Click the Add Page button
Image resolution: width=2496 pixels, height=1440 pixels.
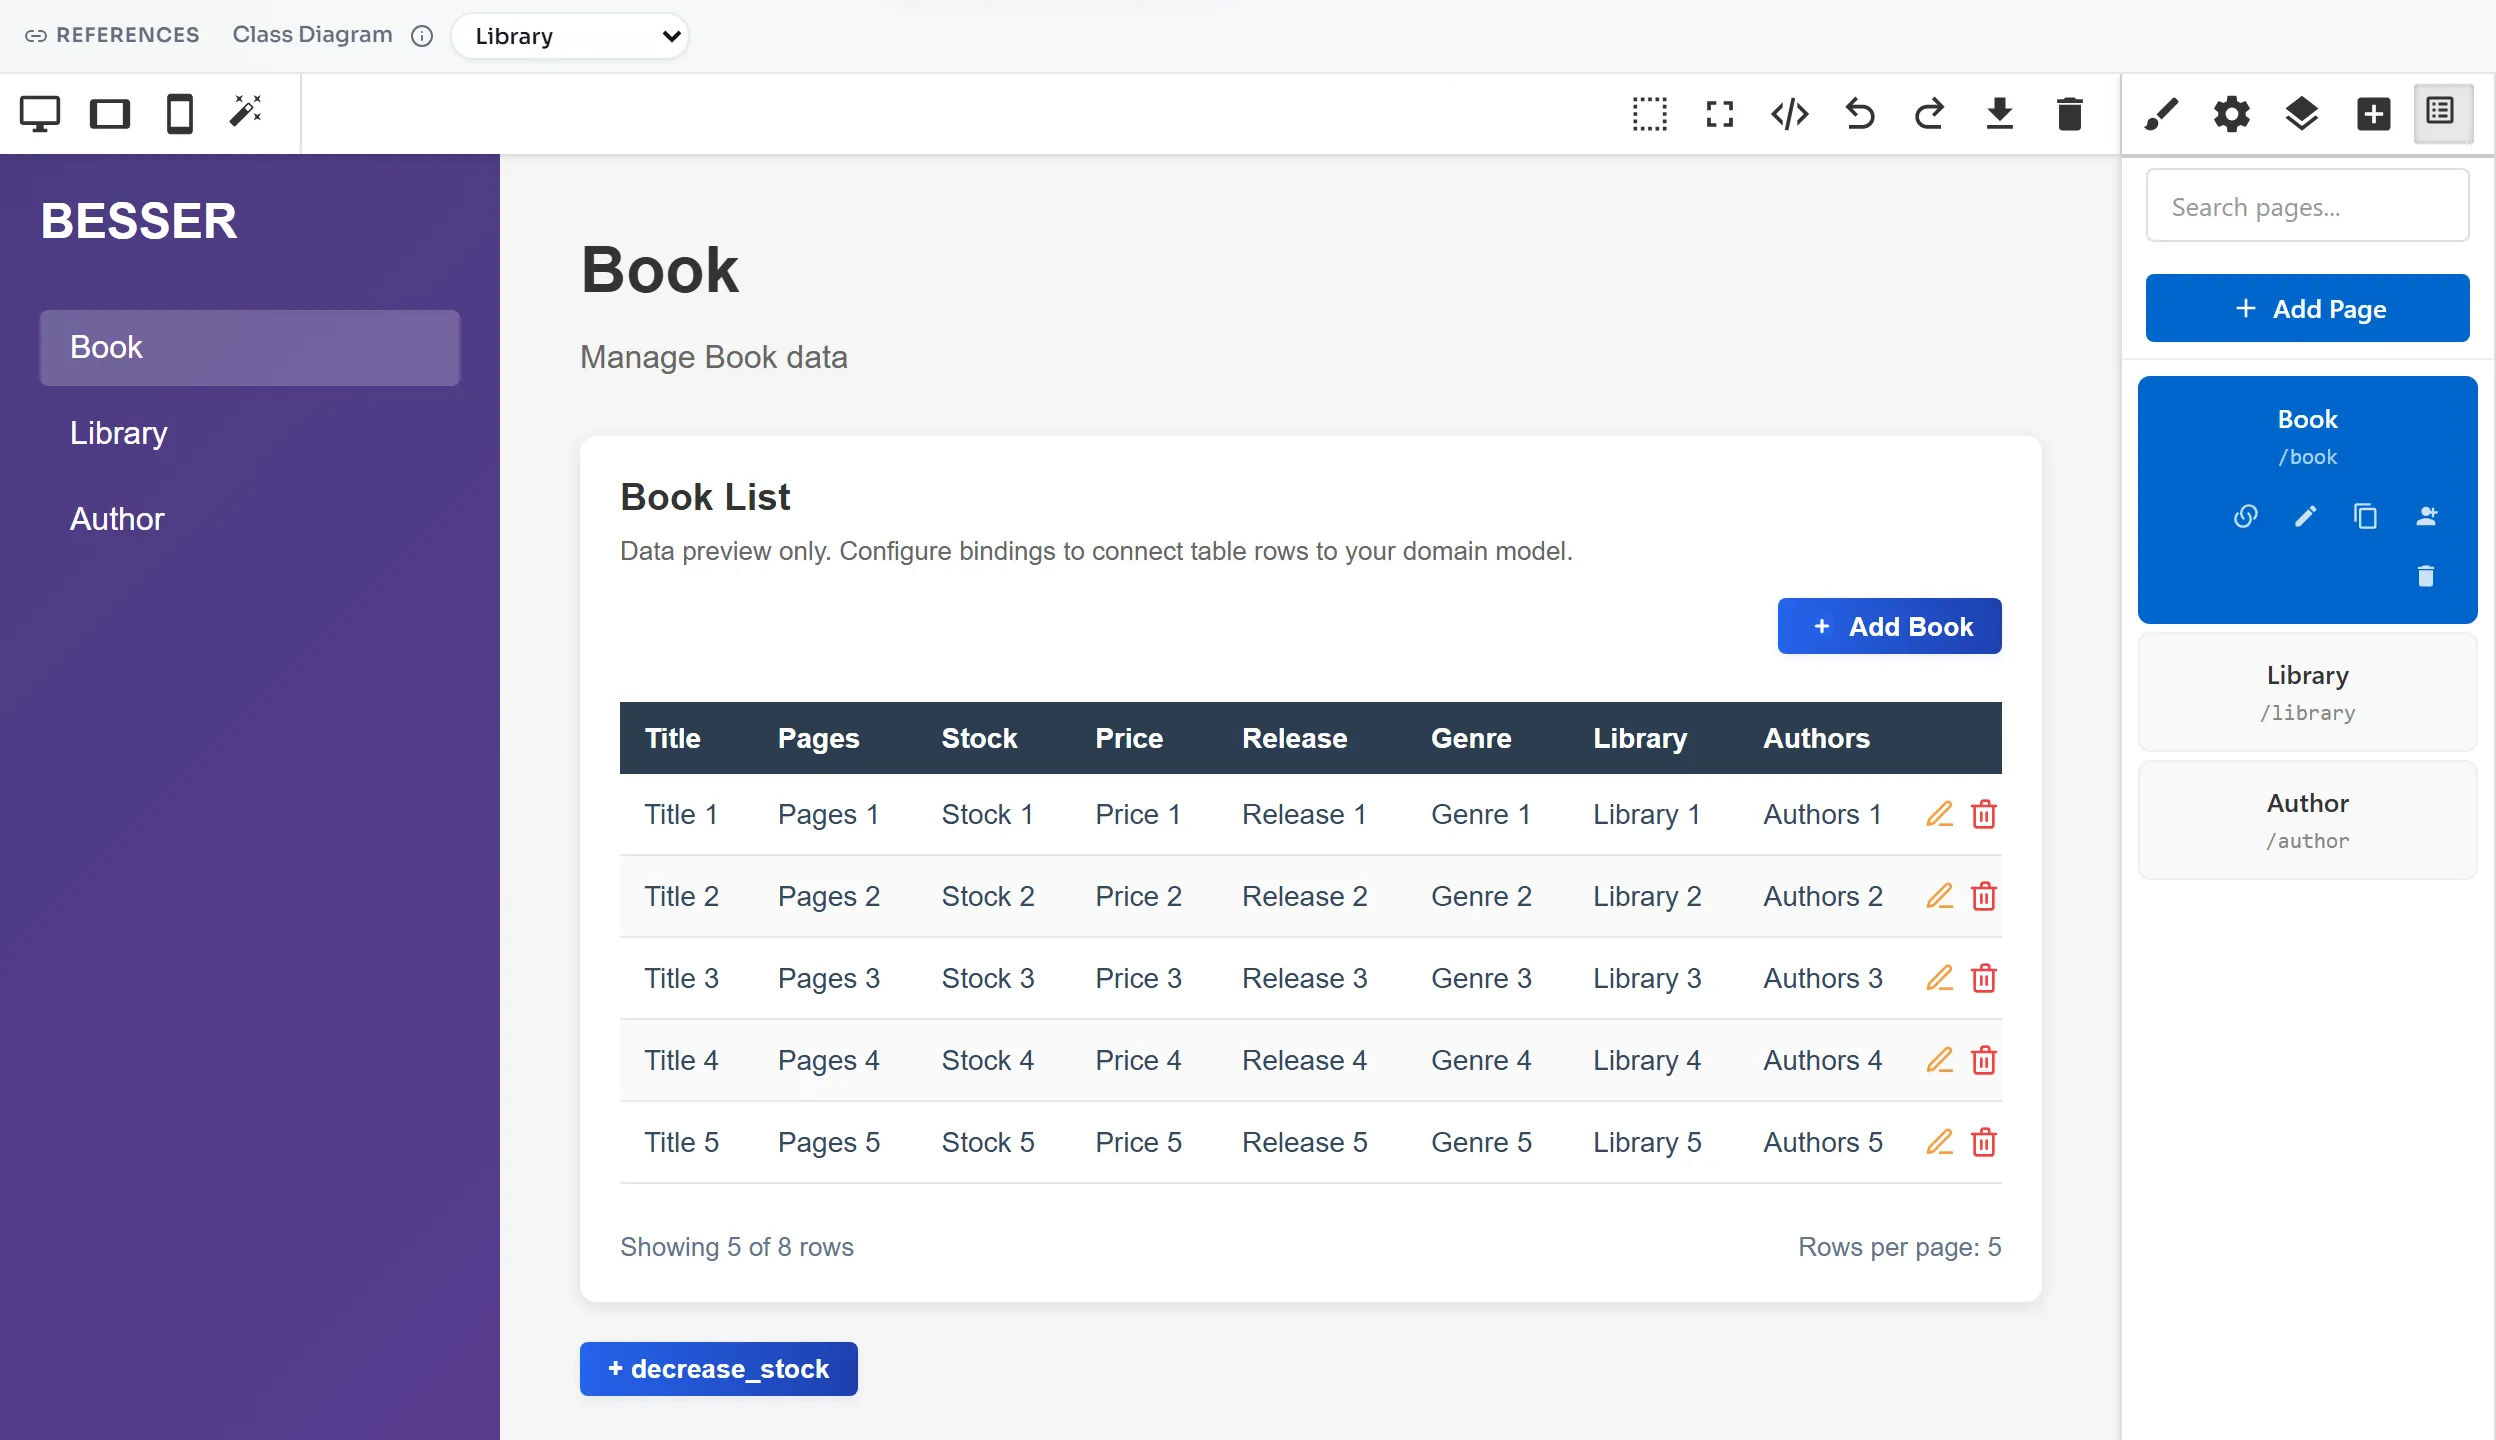(x=2307, y=308)
